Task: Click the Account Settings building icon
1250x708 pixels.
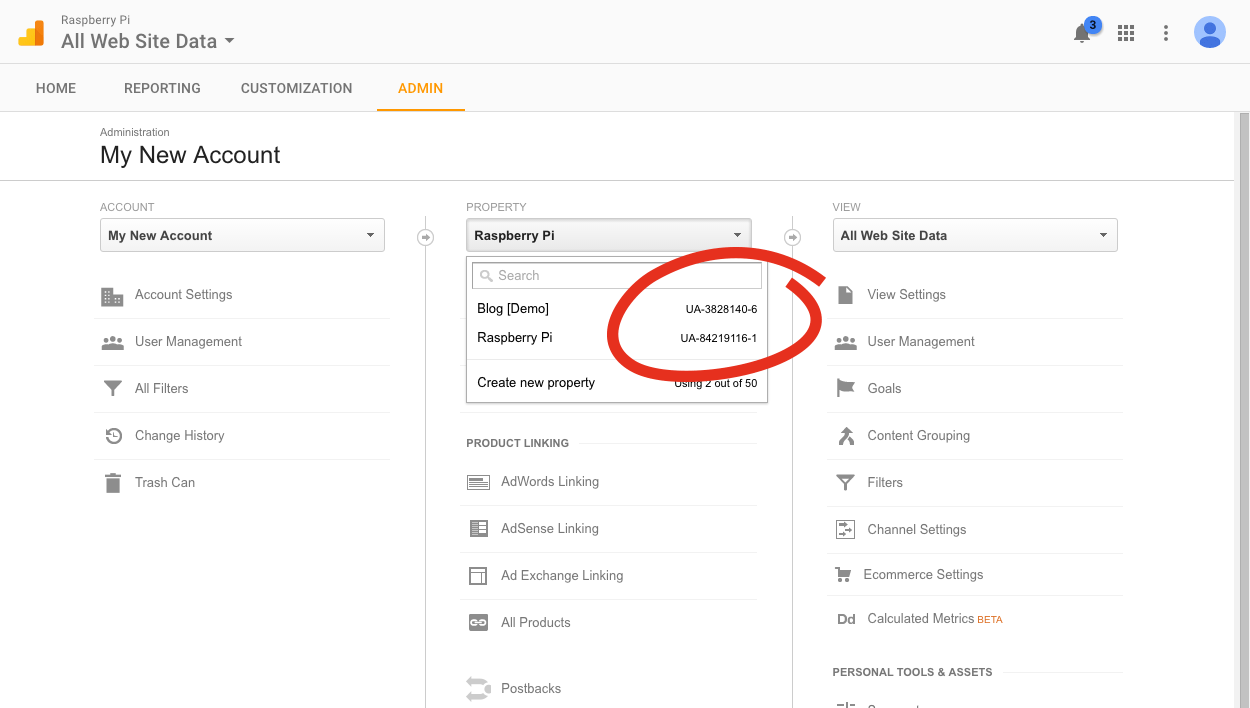Action: (x=112, y=296)
